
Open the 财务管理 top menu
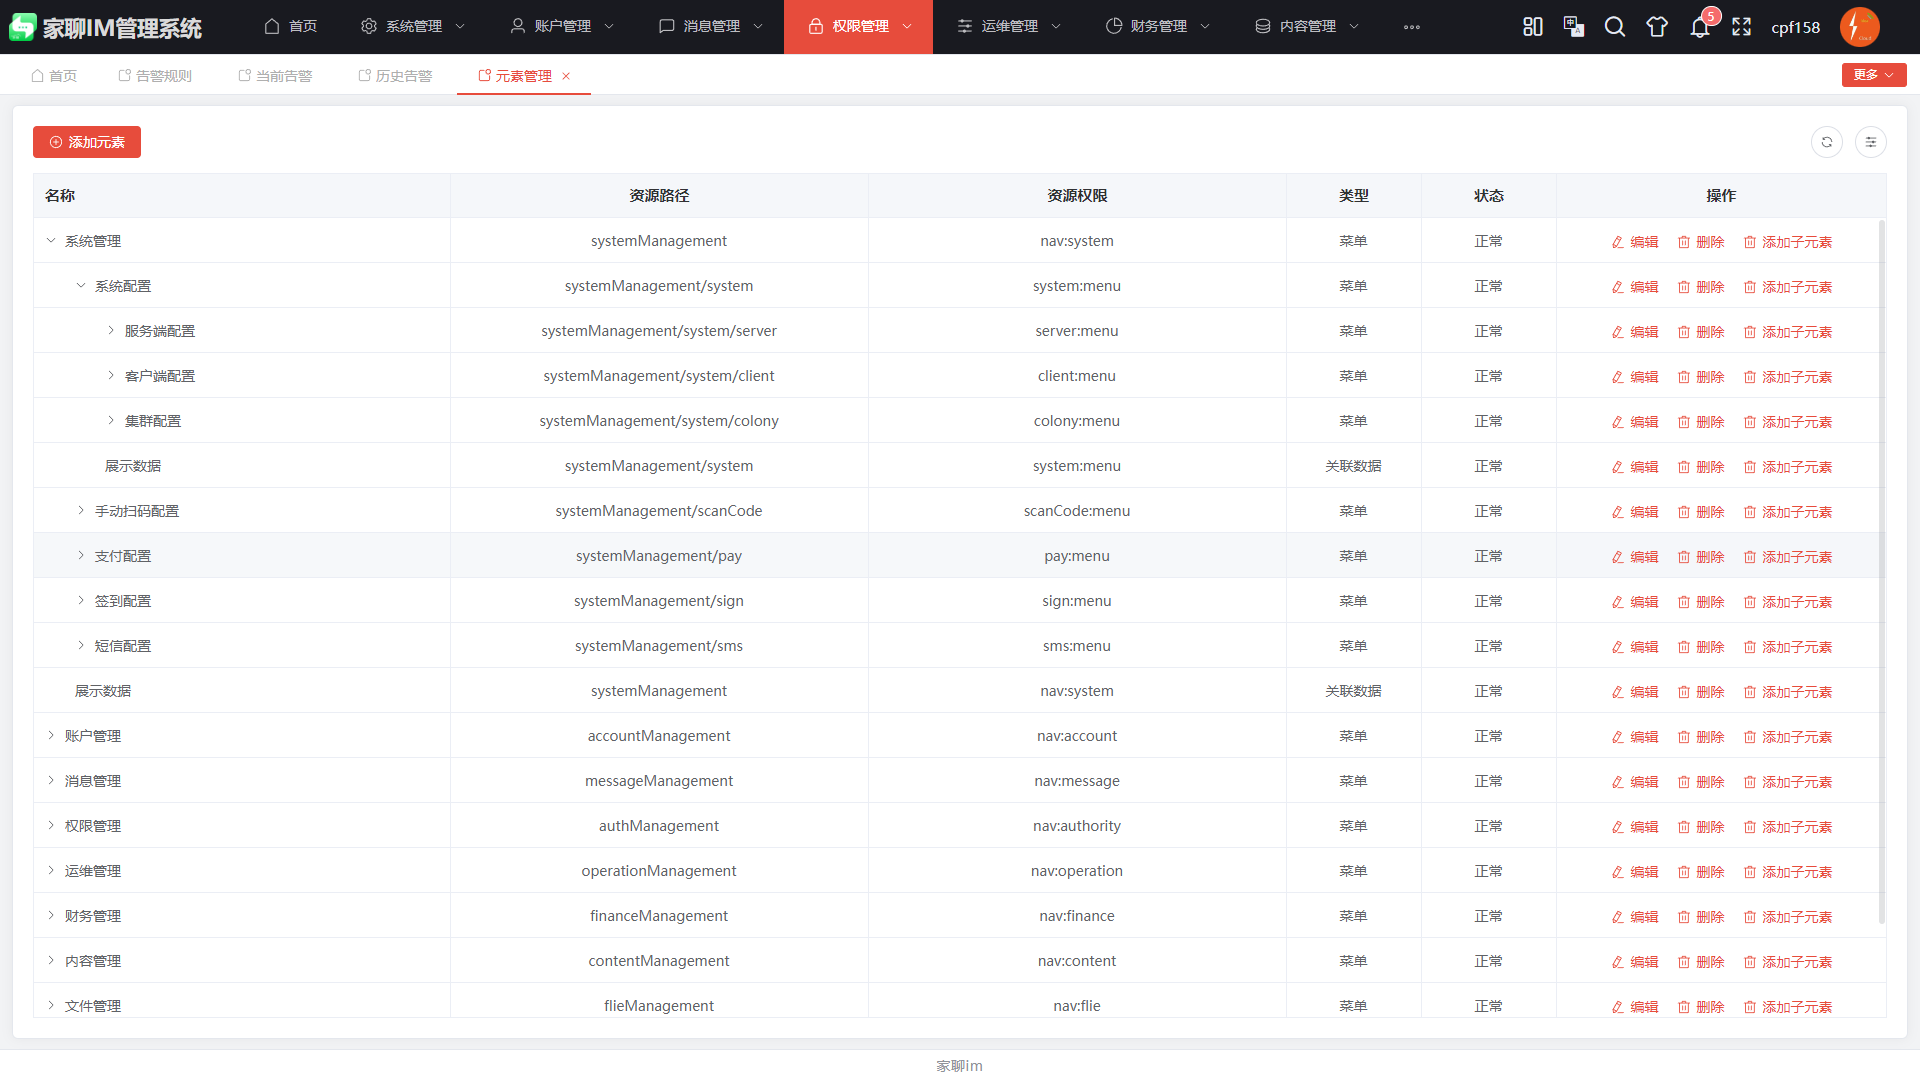pyautogui.click(x=1158, y=27)
